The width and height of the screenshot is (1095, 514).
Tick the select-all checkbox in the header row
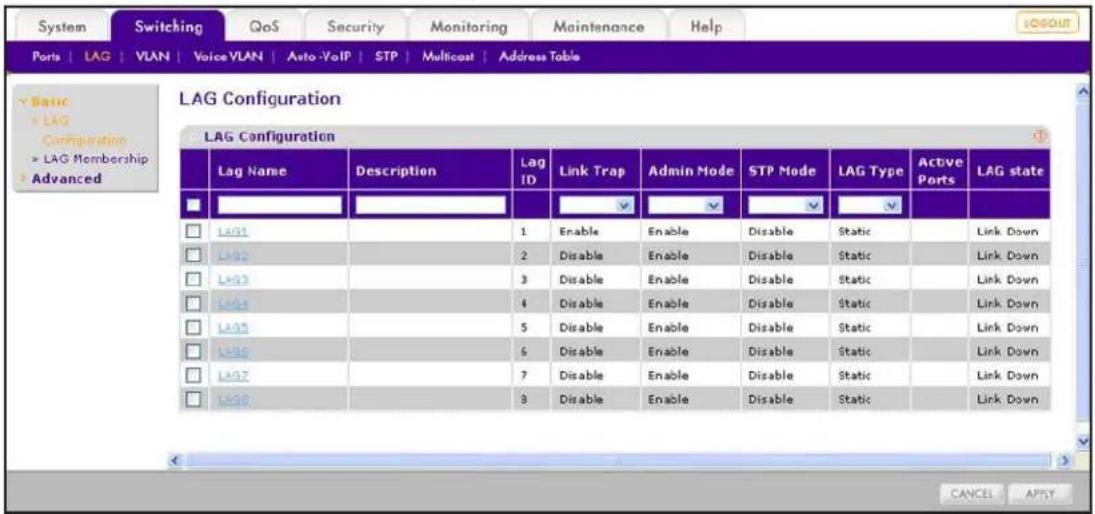(193, 205)
